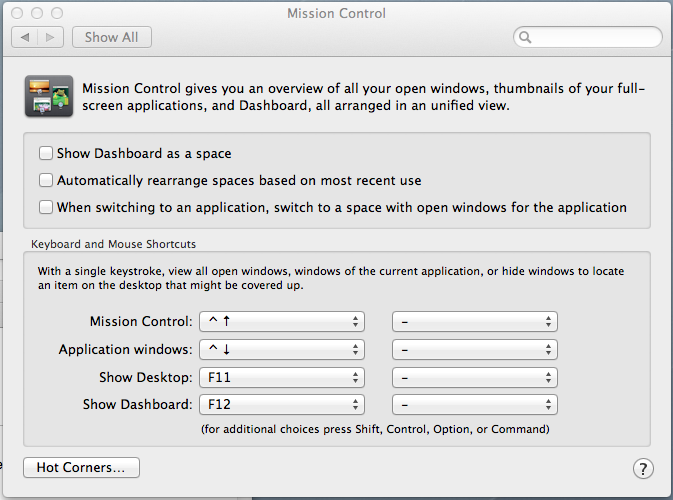Open Application windows keyboard shortcut dropdown
This screenshot has width=673, height=500.
click(282, 349)
